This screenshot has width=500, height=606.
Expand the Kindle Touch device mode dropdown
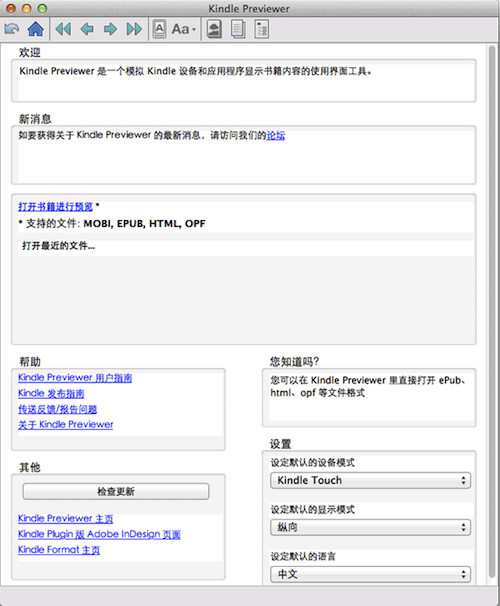pyautogui.click(x=370, y=480)
